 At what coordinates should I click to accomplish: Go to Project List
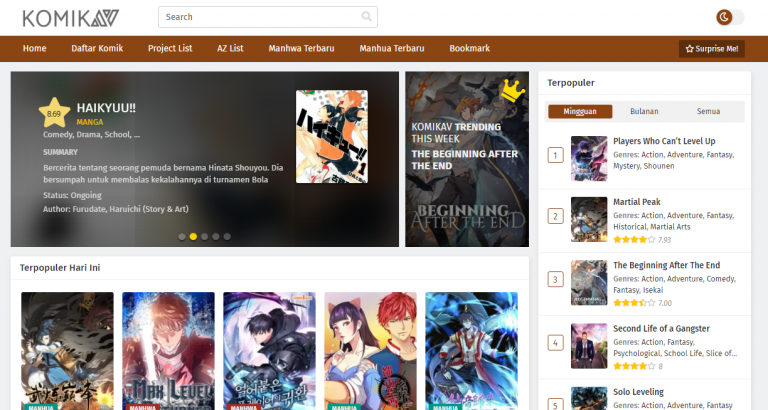pos(170,48)
